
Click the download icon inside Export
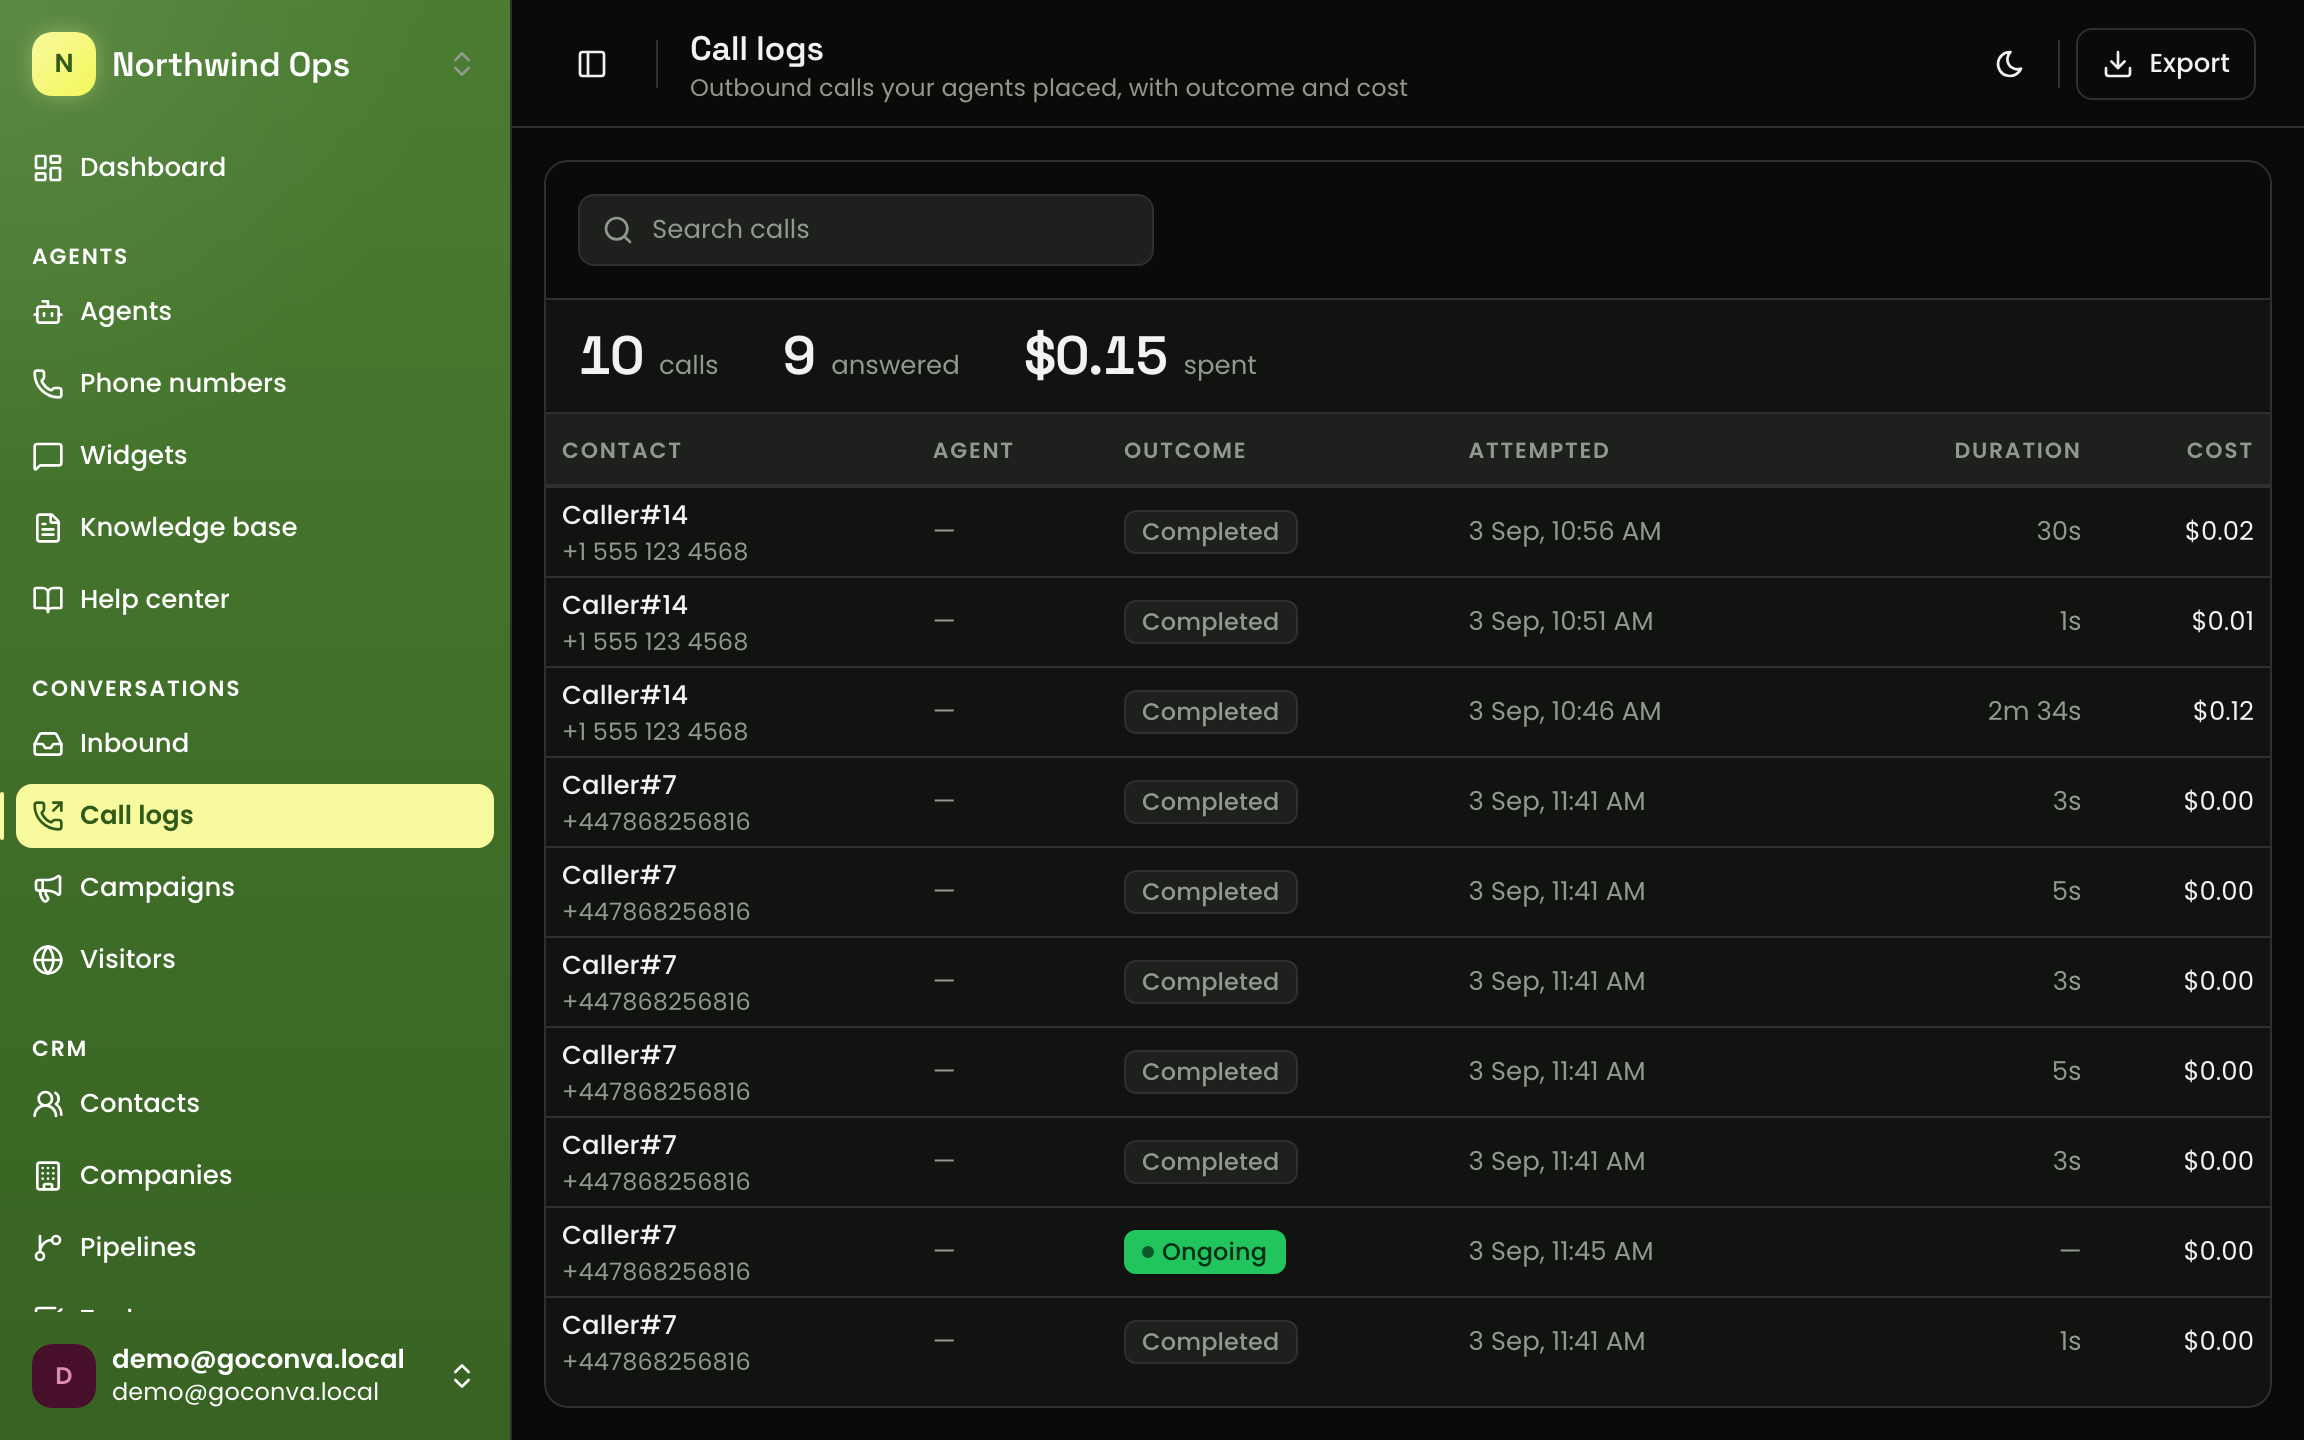coord(2118,64)
